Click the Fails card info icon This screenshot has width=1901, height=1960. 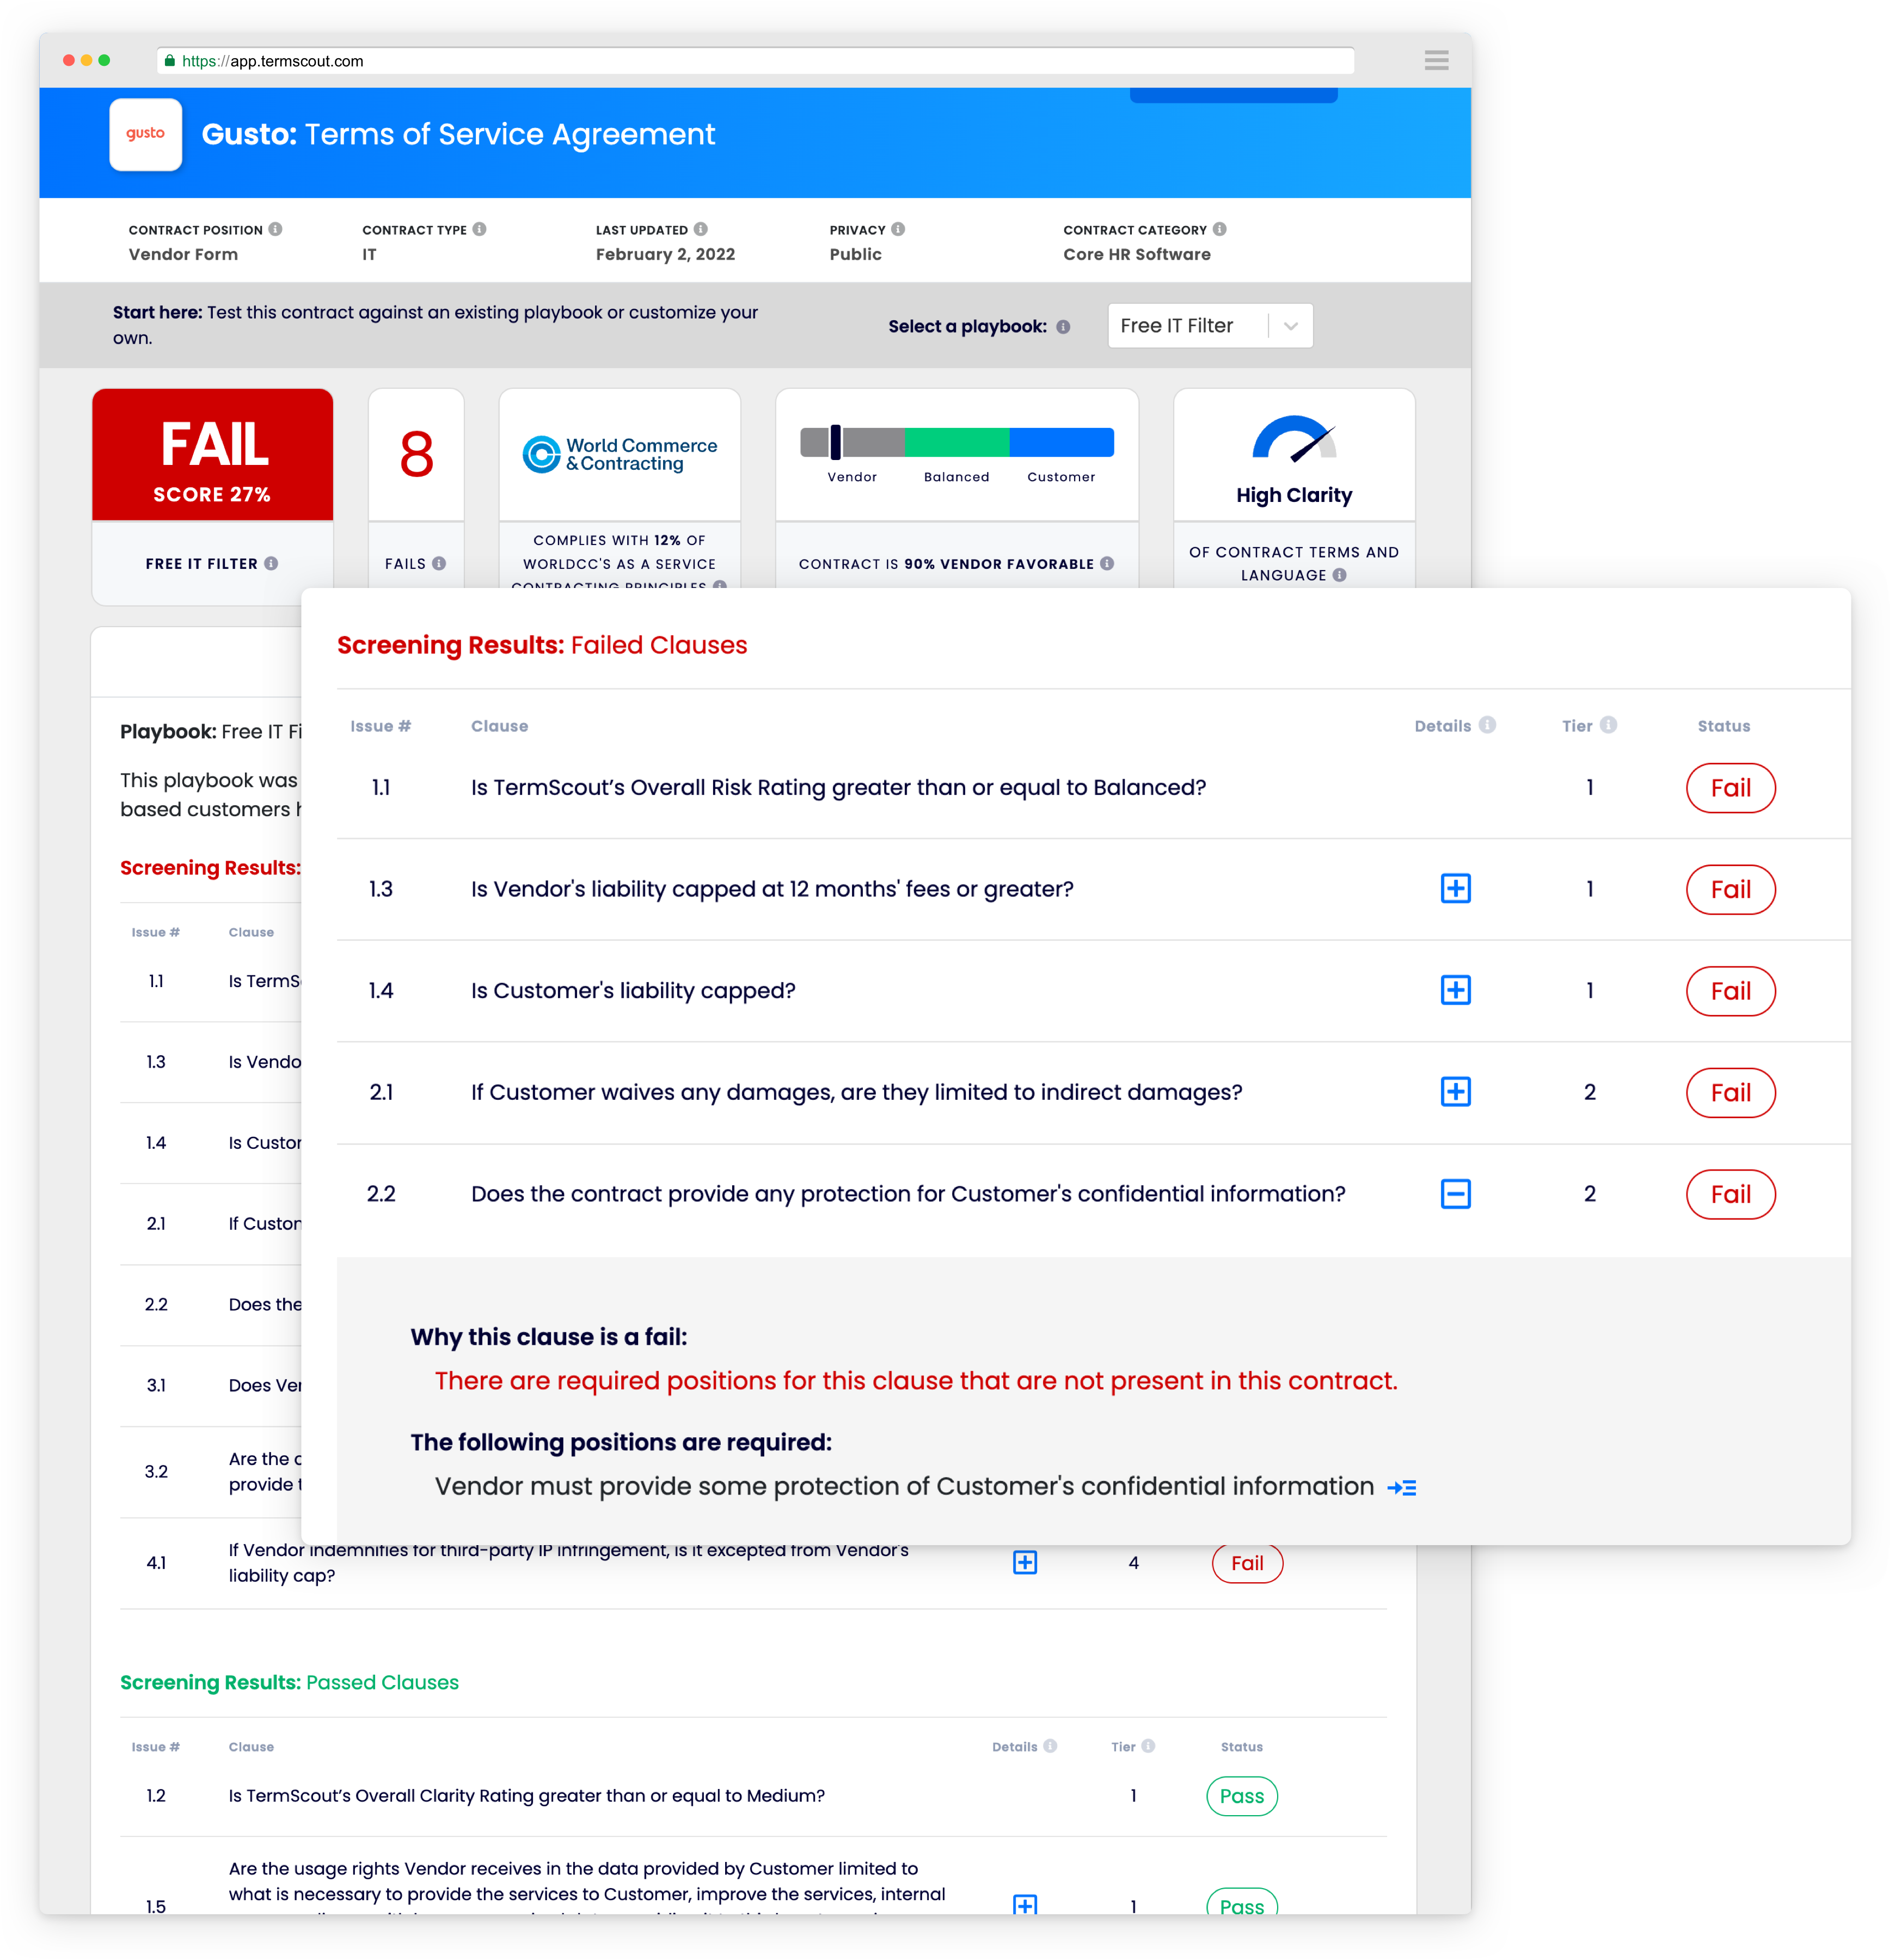point(439,564)
